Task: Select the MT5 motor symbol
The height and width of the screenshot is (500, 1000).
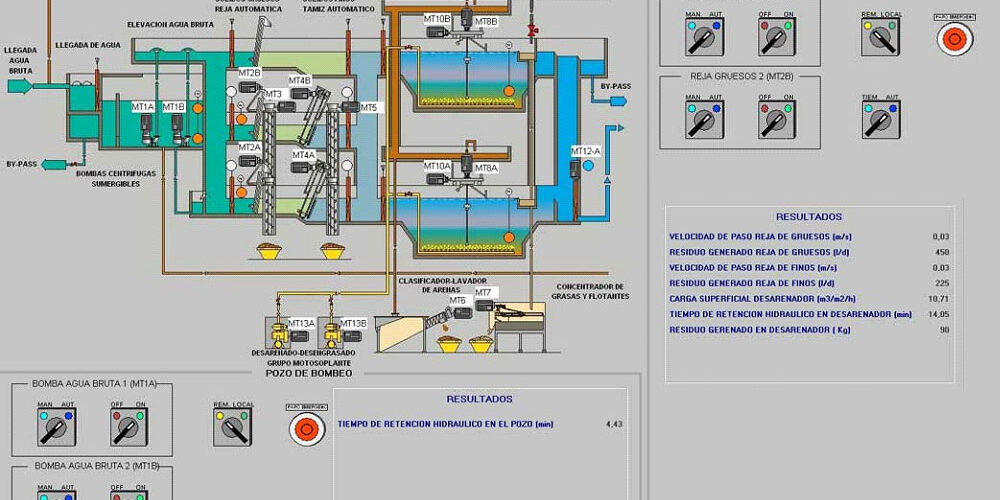Action: 350,107
